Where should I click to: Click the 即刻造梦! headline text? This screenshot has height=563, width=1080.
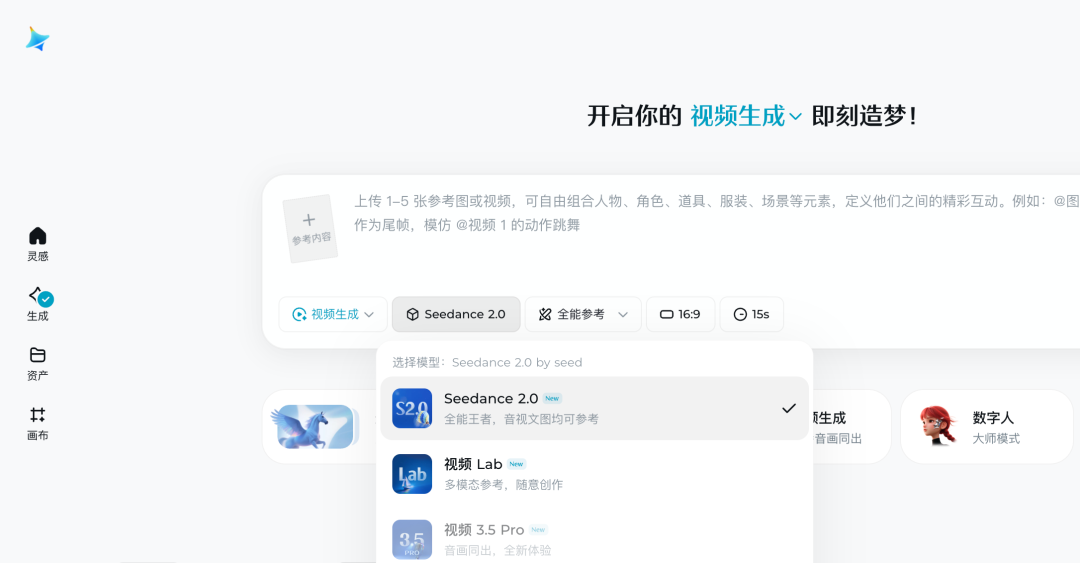864,116
